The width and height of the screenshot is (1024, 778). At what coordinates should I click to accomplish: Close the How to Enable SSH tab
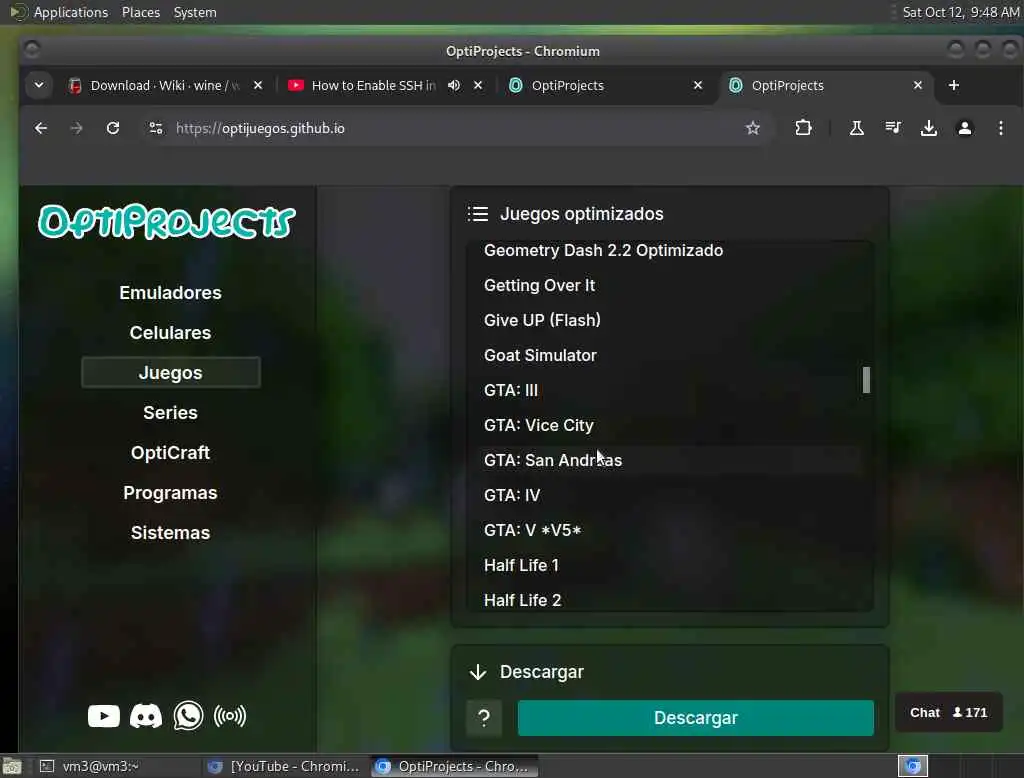(x=478, y=86)
